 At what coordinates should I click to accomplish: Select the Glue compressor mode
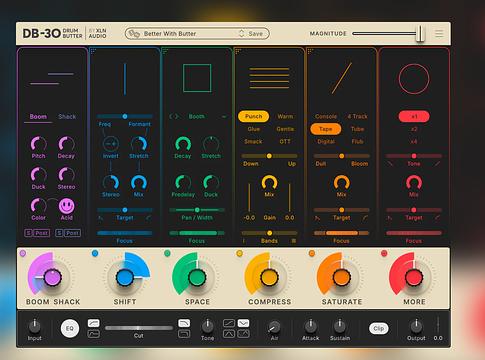tap(254, 129)
